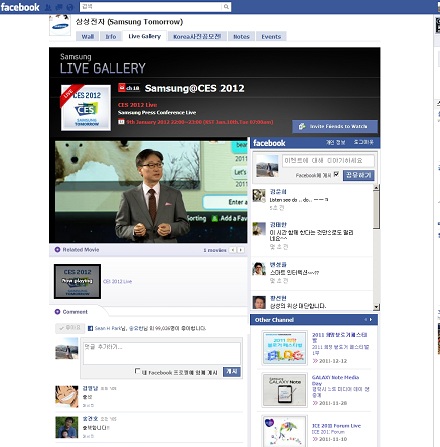Open the Galaxy Note channel thumbnail
The width and height of the screenshot is (440, 447).
click(x=284, y=390)
